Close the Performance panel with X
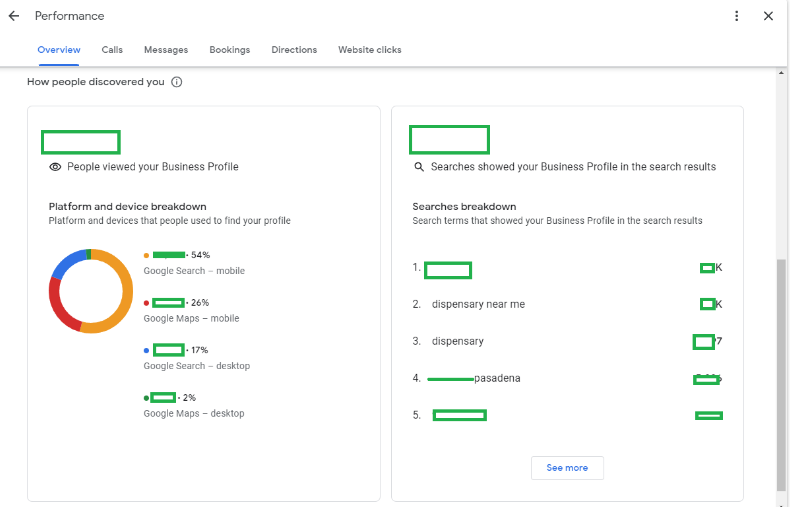This screenshot has height=507, width=790. pos(768,16)
